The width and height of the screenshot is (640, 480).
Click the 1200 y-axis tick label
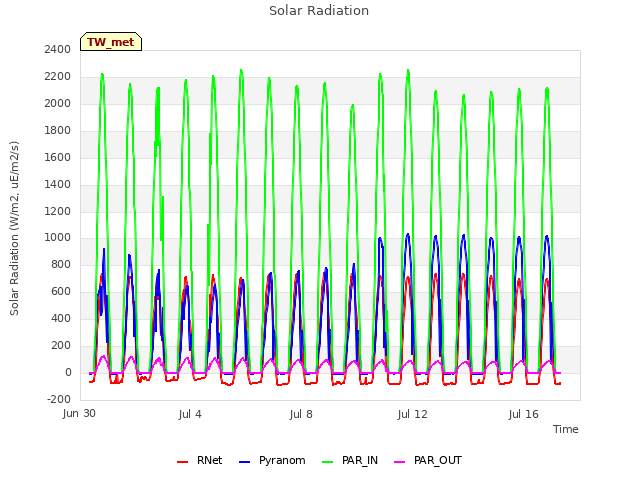pos(58,211)
